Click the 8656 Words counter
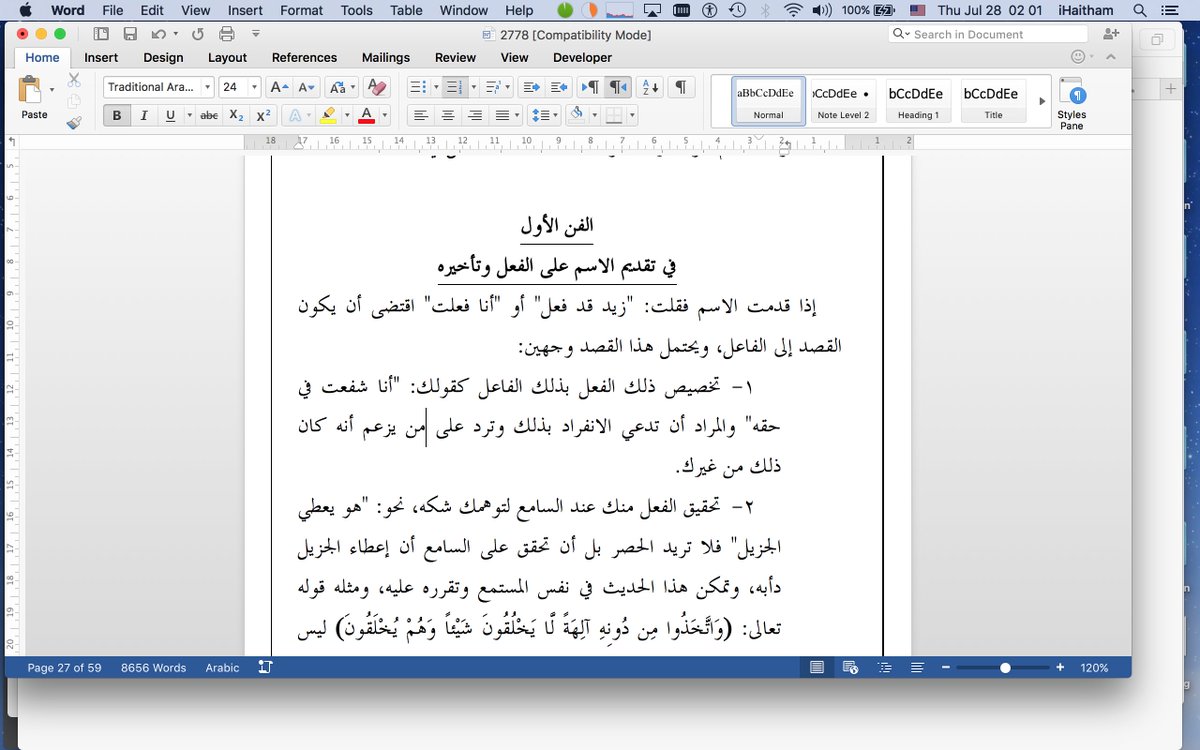The width and height of the screenshot is (1200, 750). [x=153, y=667]
